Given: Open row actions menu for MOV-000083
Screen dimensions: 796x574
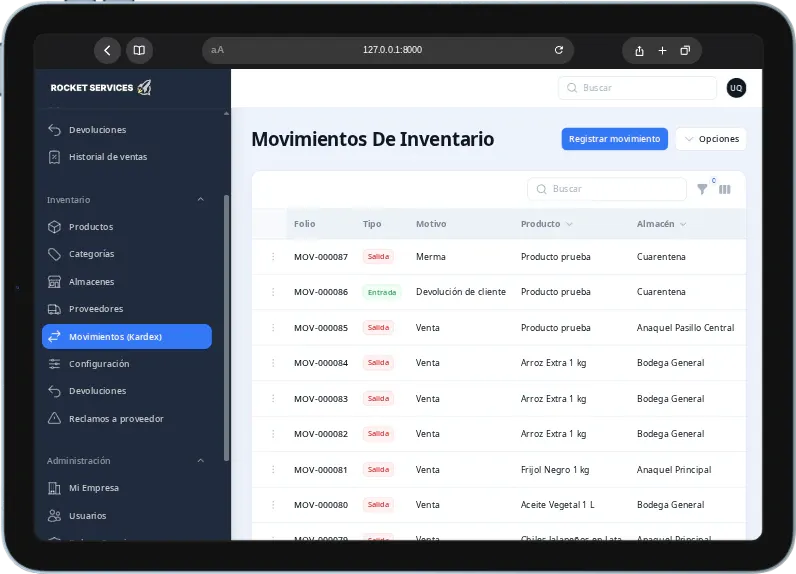Looking at the screenshot, I should tap(273, 399).
